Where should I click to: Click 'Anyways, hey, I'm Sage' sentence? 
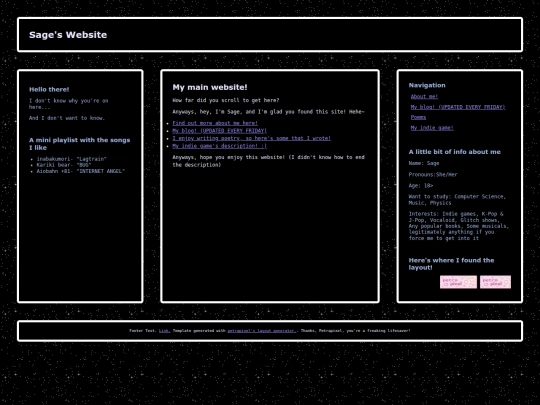pyautogui.click(x=268, y=112)
